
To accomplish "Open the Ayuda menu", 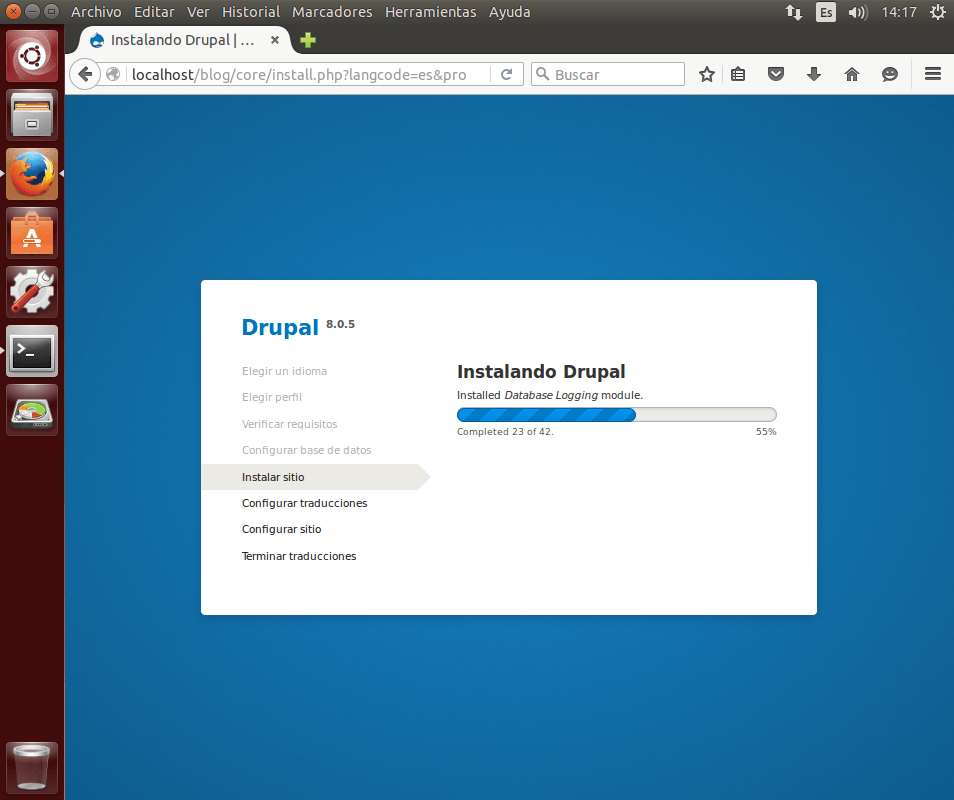I will click(510, 12).
